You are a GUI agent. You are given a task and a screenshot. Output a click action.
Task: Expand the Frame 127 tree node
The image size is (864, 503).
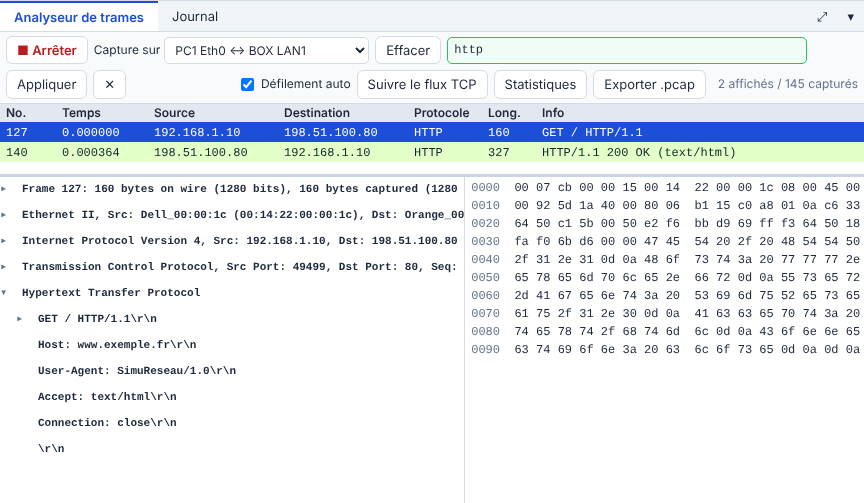[4, 189]
